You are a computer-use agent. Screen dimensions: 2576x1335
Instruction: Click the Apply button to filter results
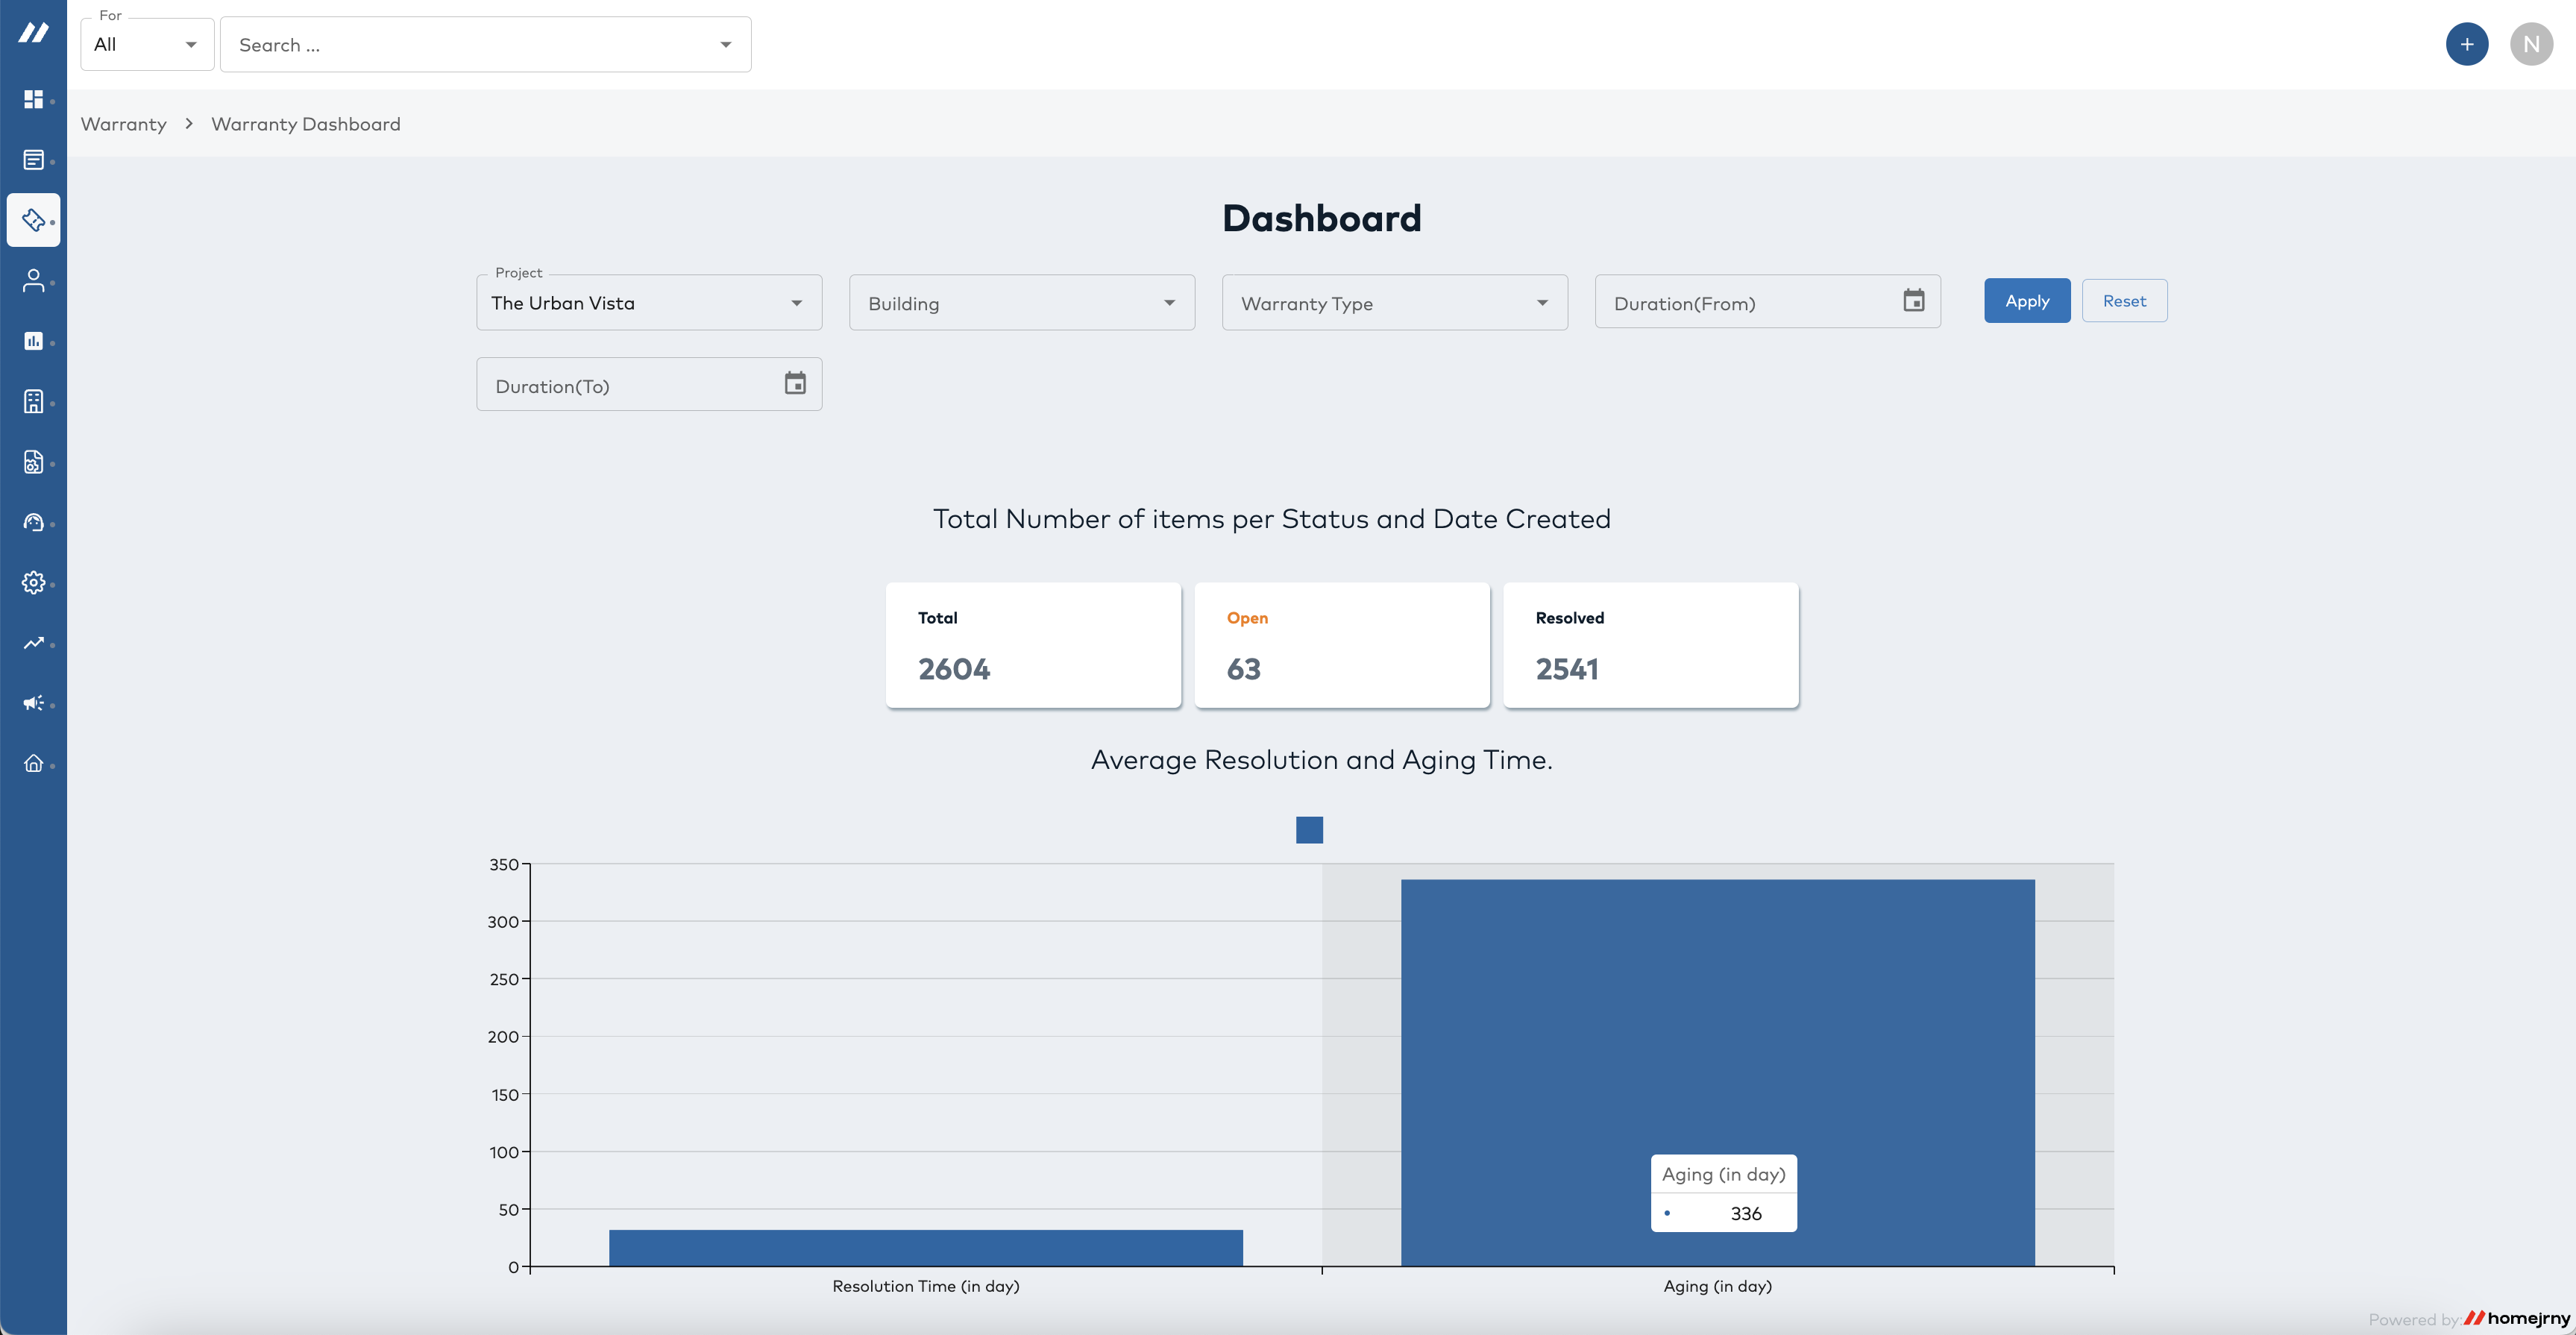click(2028, 300)
